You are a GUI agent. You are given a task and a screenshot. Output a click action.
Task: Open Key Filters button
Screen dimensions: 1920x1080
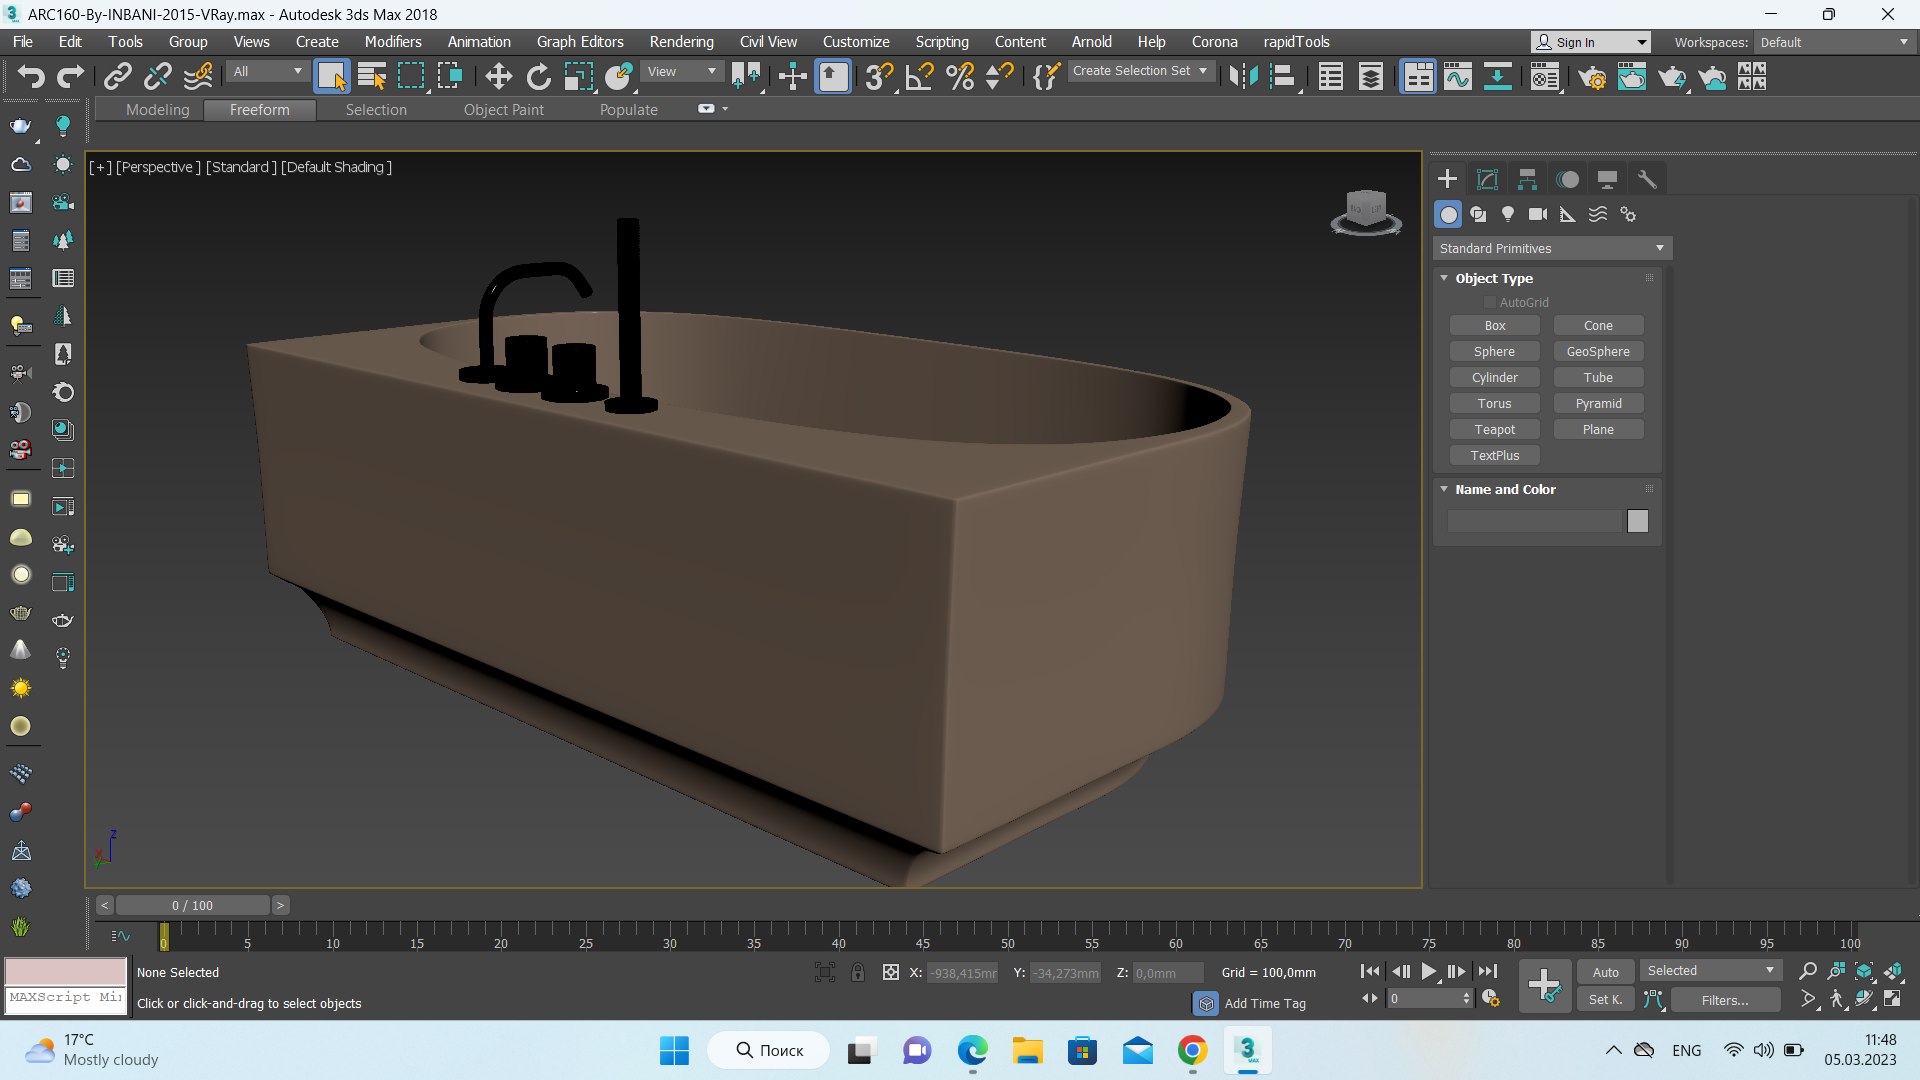(x=1725, y=1000)
